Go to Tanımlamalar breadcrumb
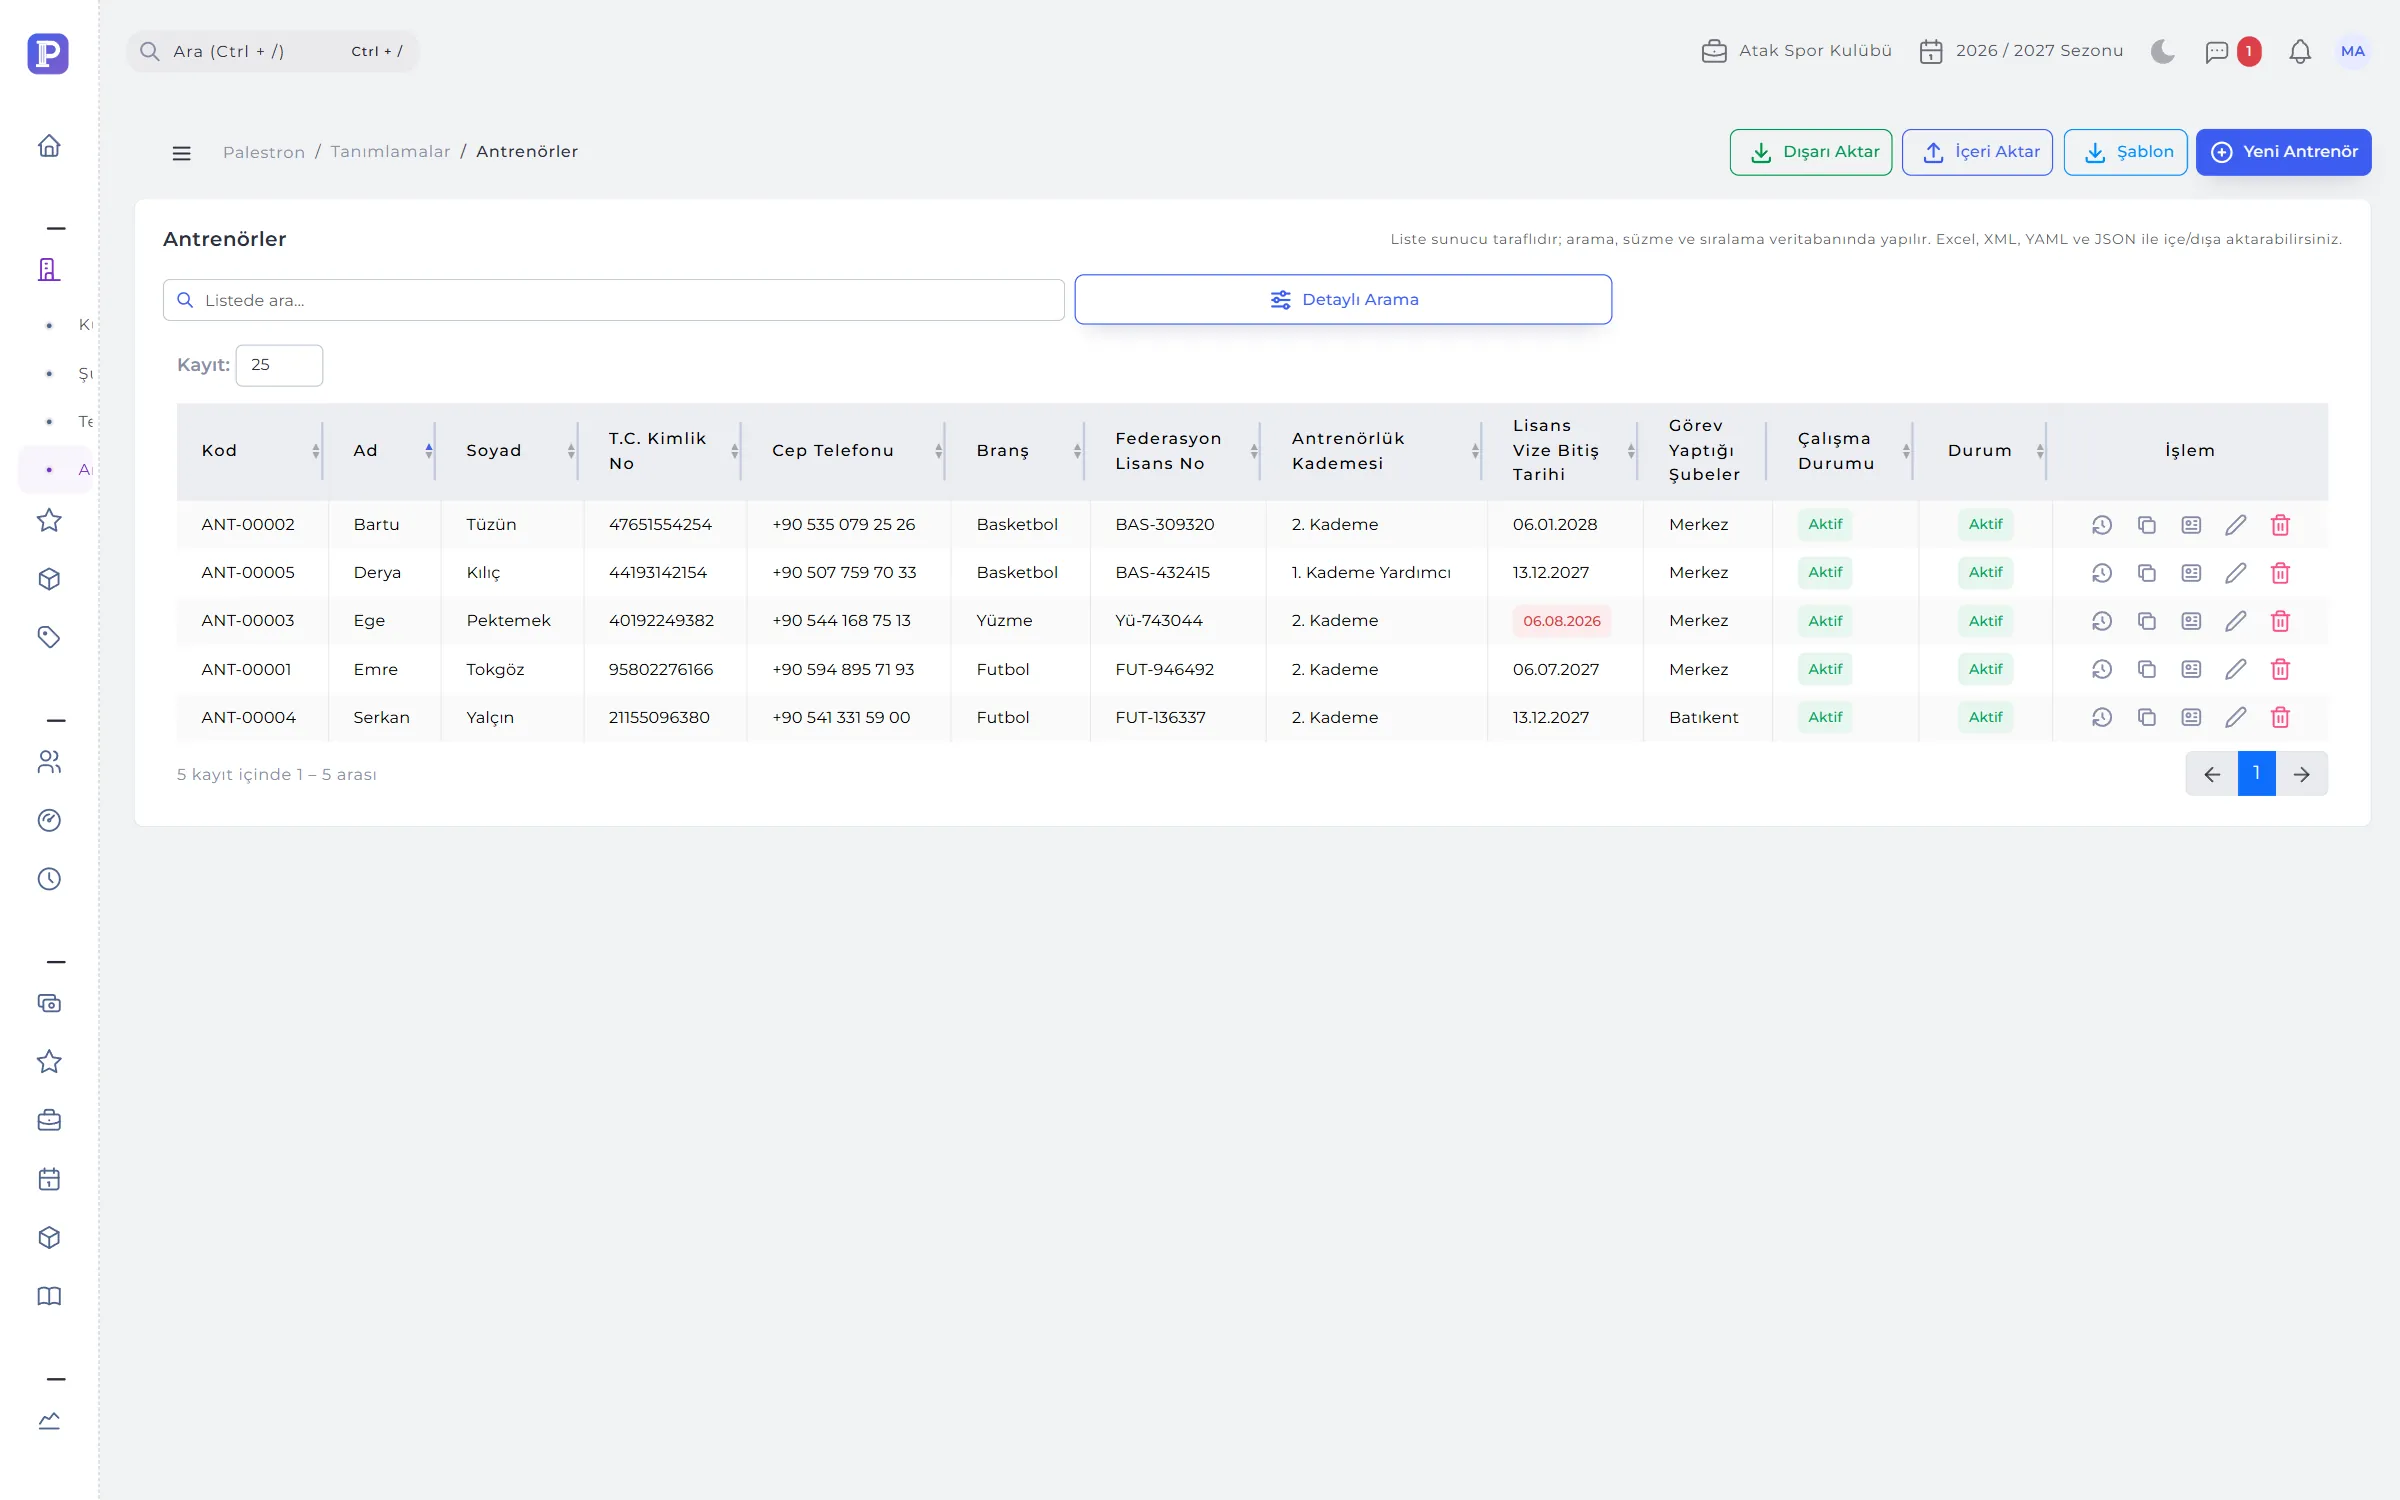2400x1500 pixels. tap(390, 152)
